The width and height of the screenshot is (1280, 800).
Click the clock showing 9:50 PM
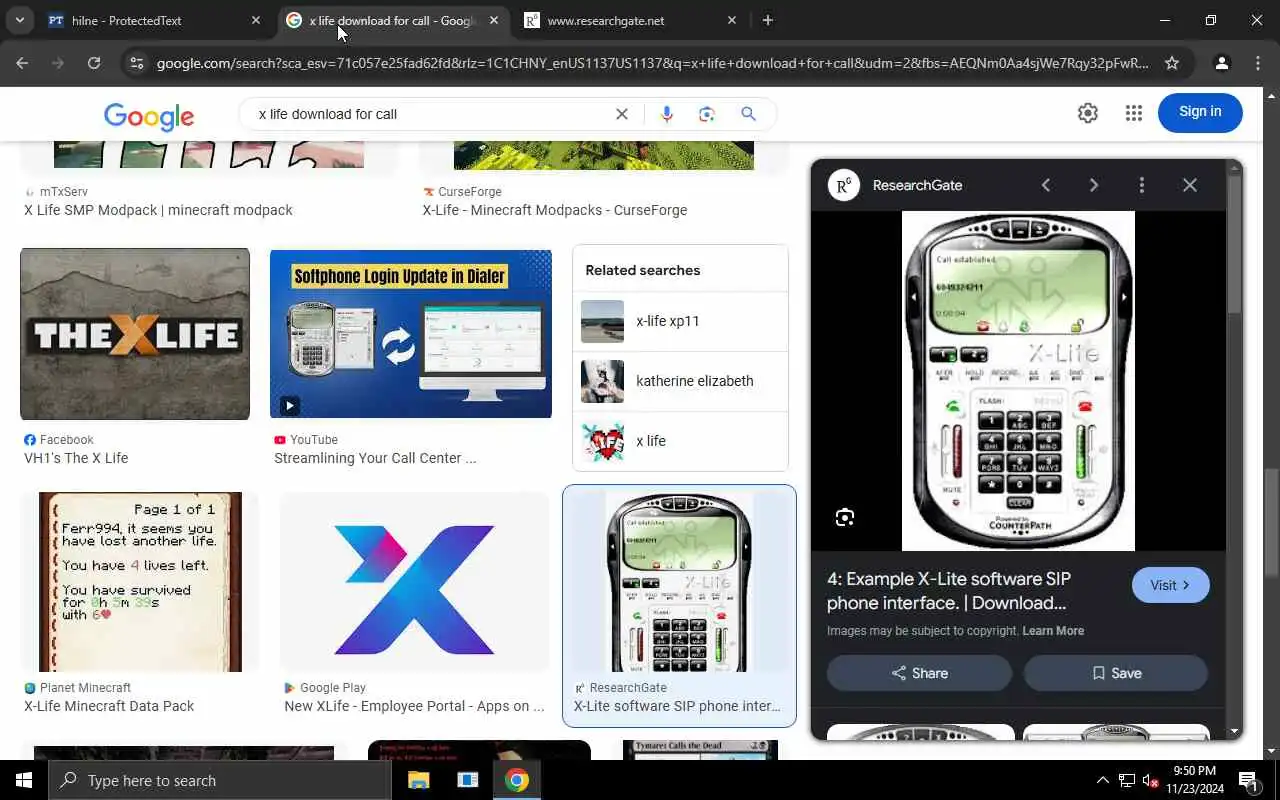click(x=1195, y=771)
